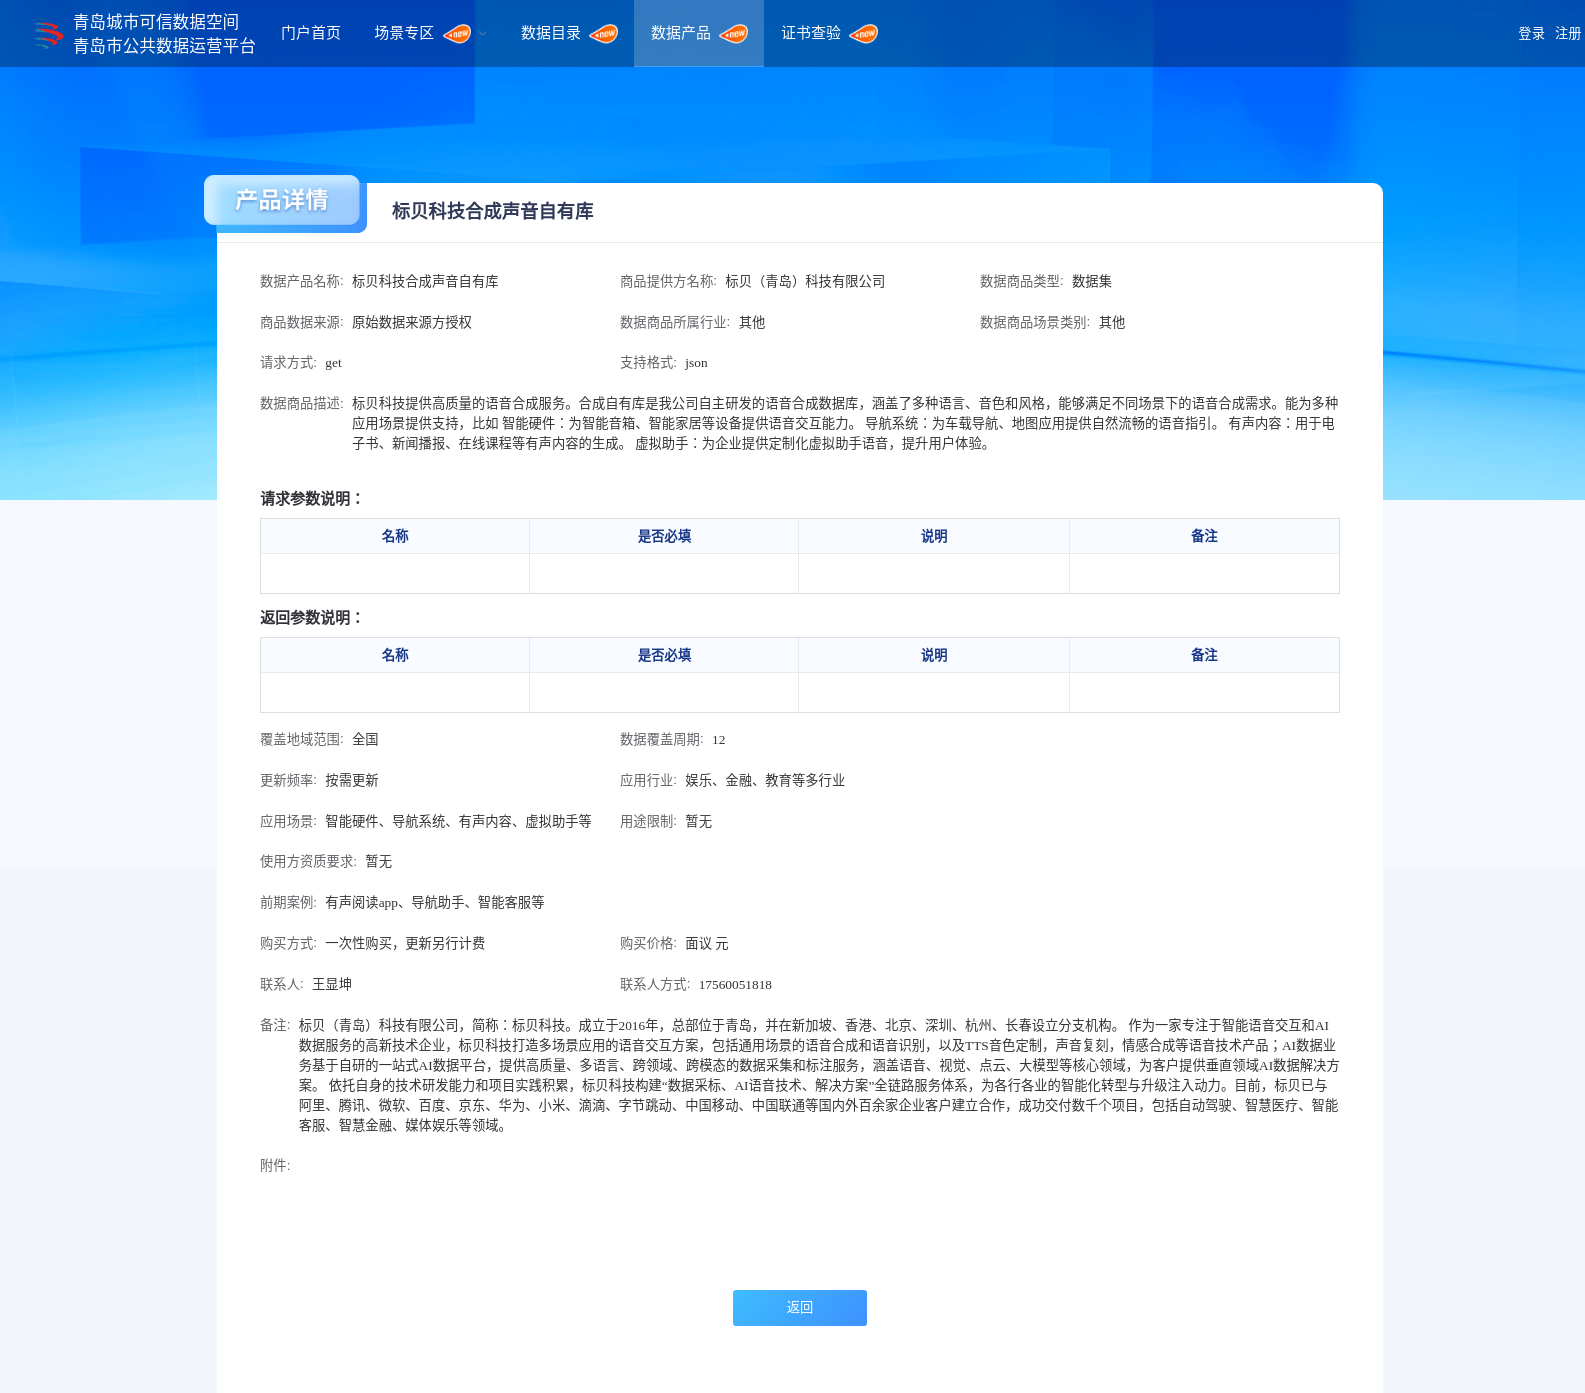Click contact person name 王显坤
Viewport: 1585px width, 1393px height.
[332, 985]
